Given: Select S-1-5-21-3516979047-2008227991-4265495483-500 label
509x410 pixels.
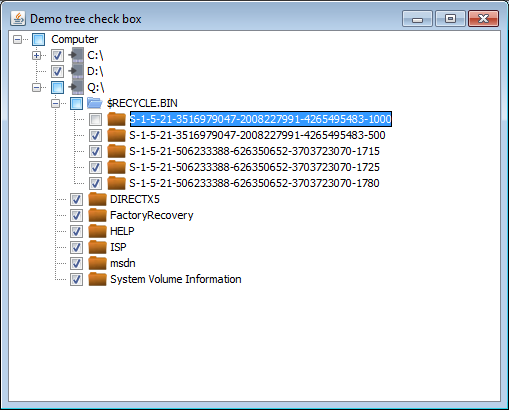Looking at the screenshot, I should pos(257,135).
